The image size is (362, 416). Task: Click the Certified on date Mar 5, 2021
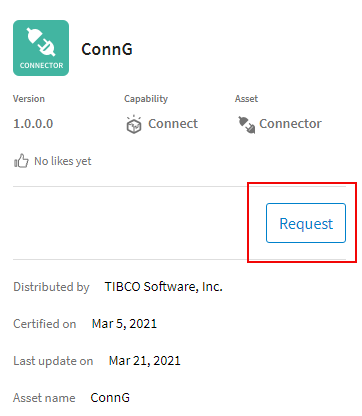click(124, 324)
